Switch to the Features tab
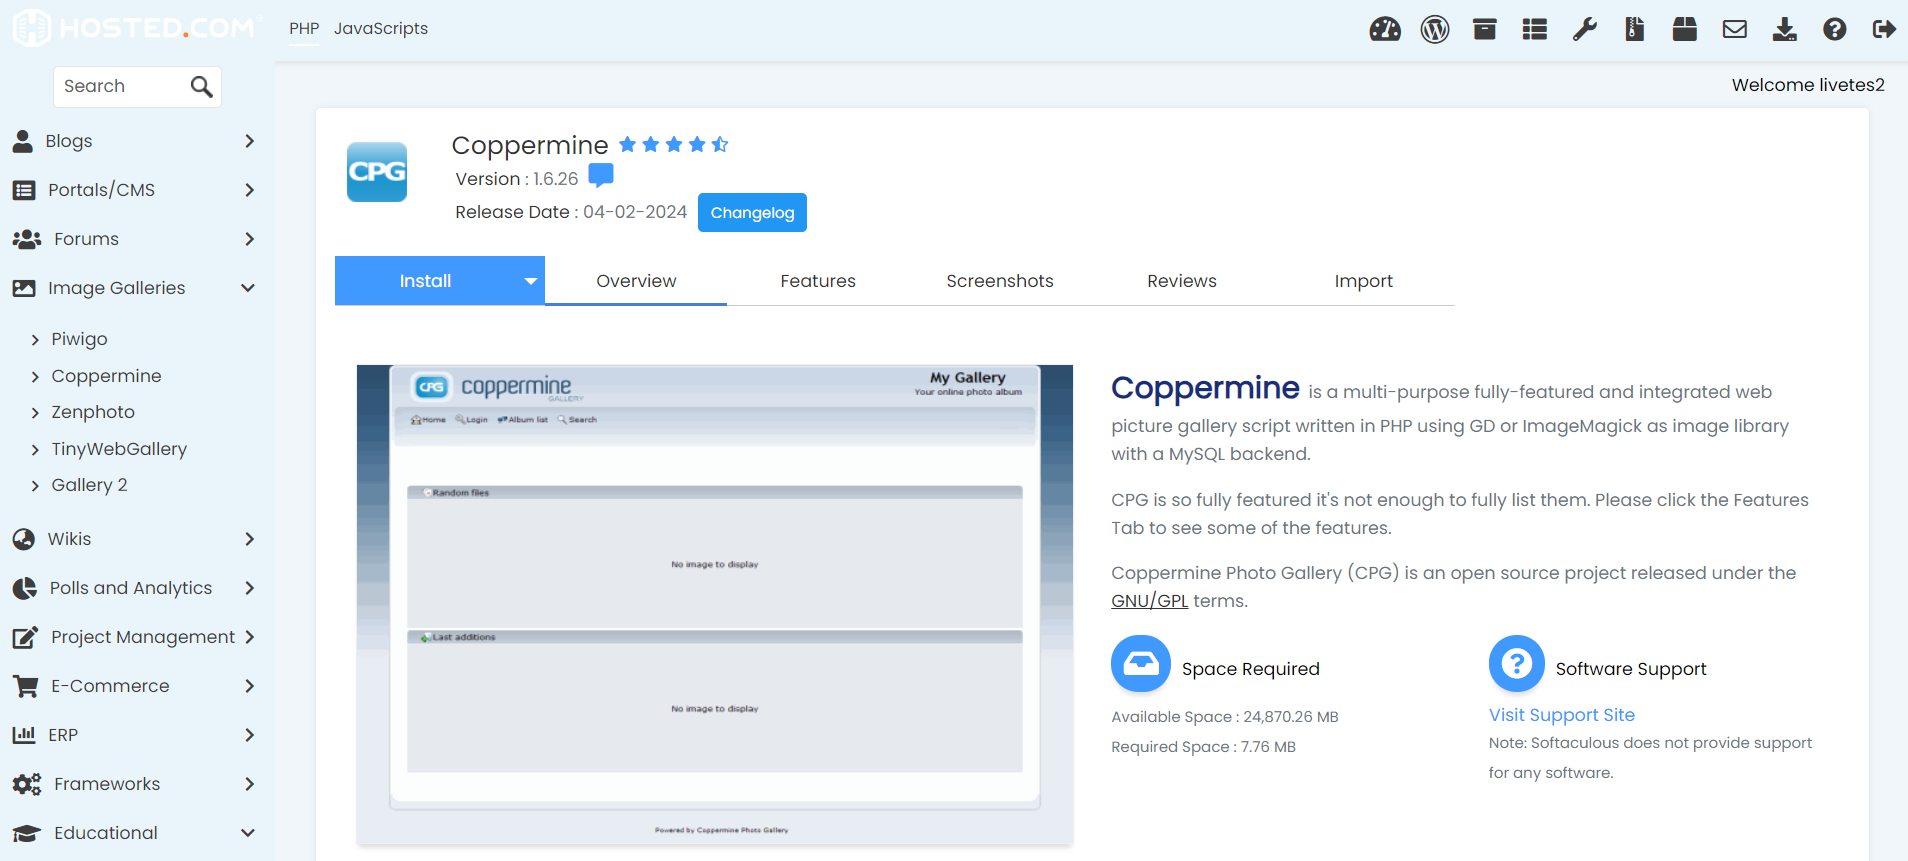Image resolution: width=1908 pixels, height=861 pixels. click(818, 281)
